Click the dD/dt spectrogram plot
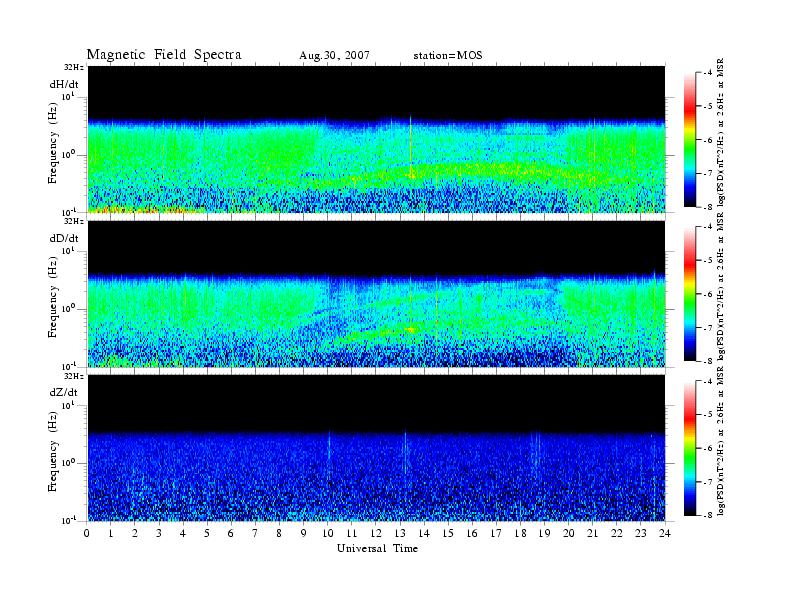This screenshot has height=612, width=792. pos(376,293)
